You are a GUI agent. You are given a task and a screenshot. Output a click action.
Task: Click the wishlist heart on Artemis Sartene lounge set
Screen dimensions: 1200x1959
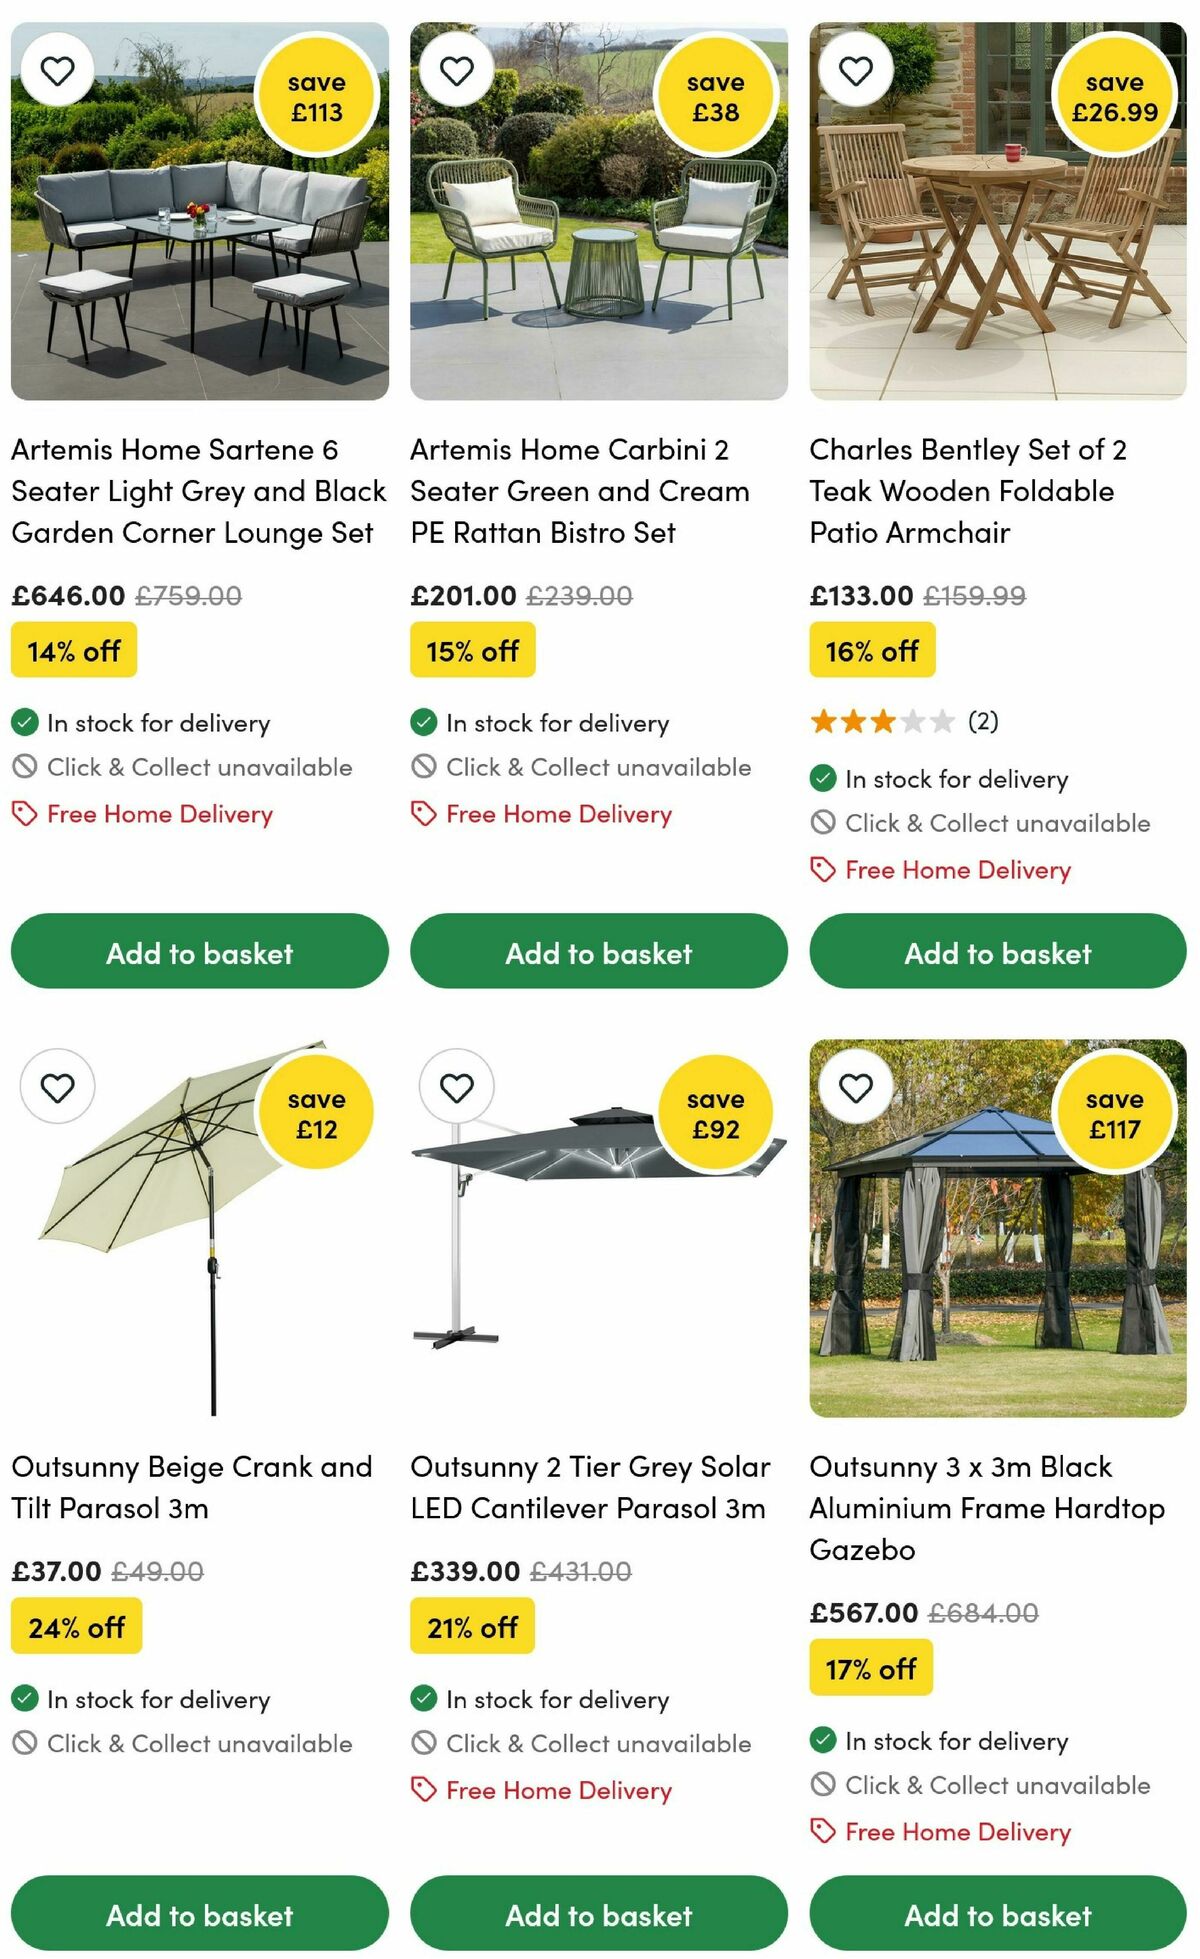click(x=57, y=71)
